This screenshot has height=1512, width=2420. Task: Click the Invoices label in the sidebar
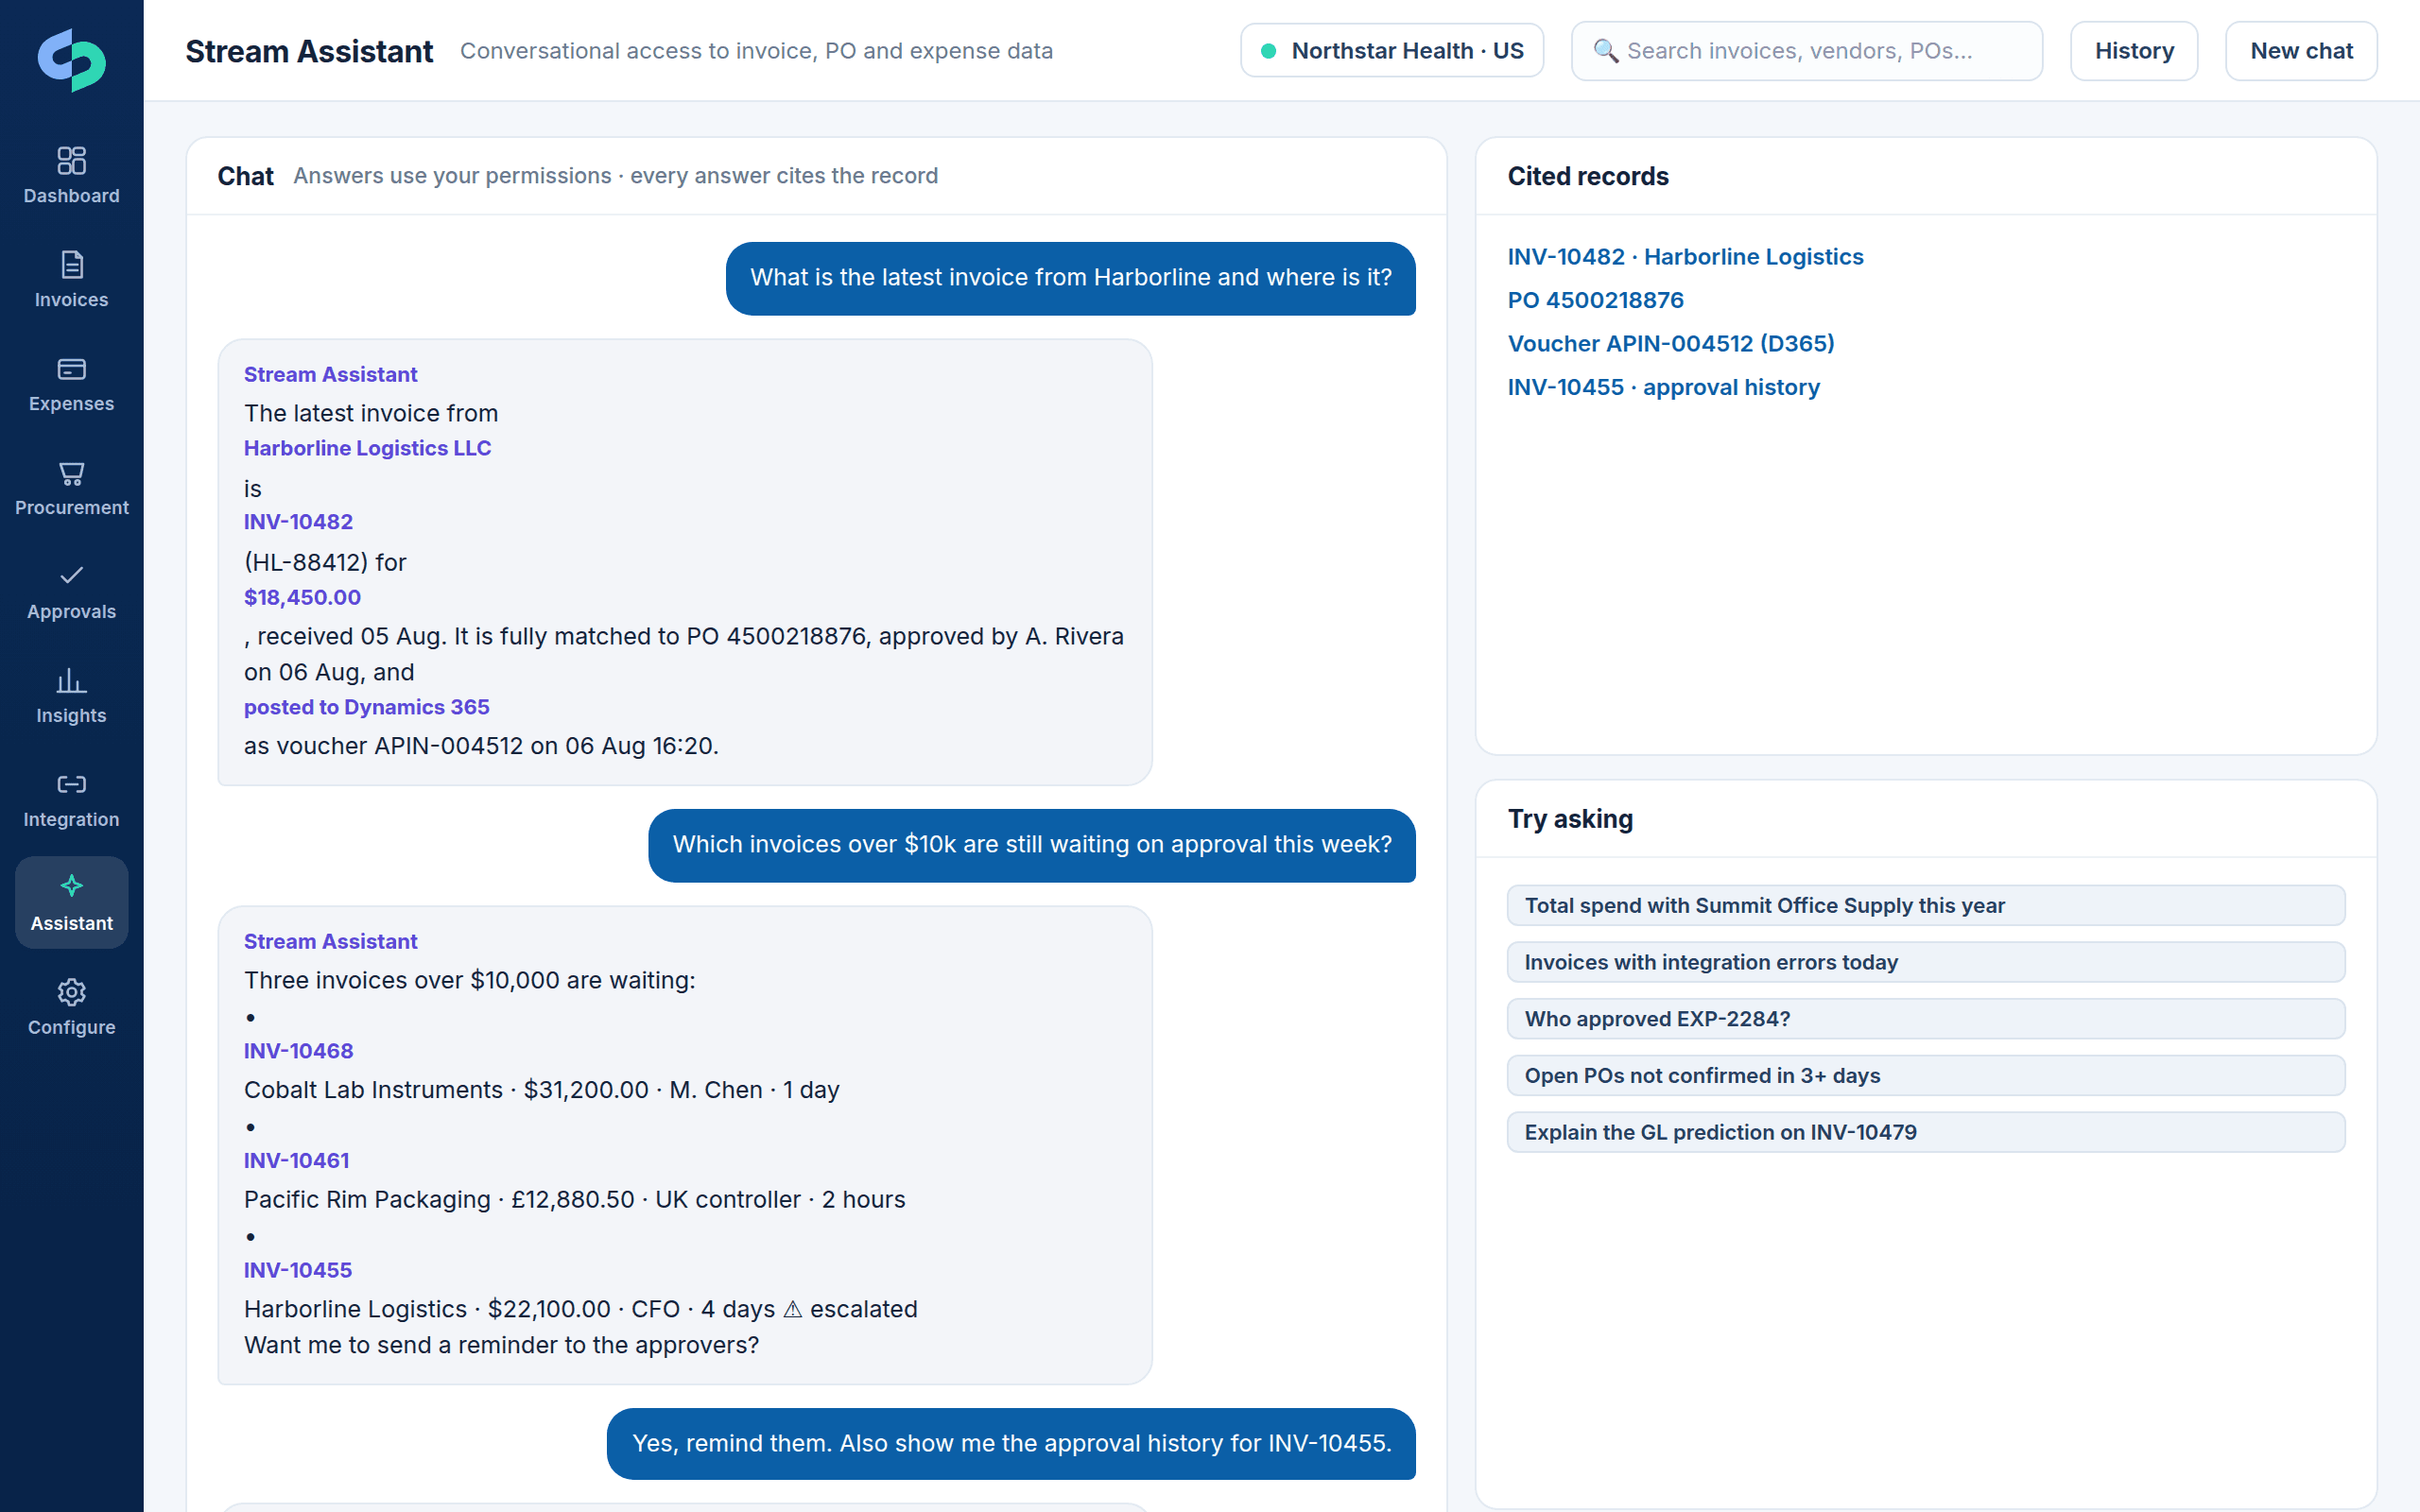(x=71, y=300)
